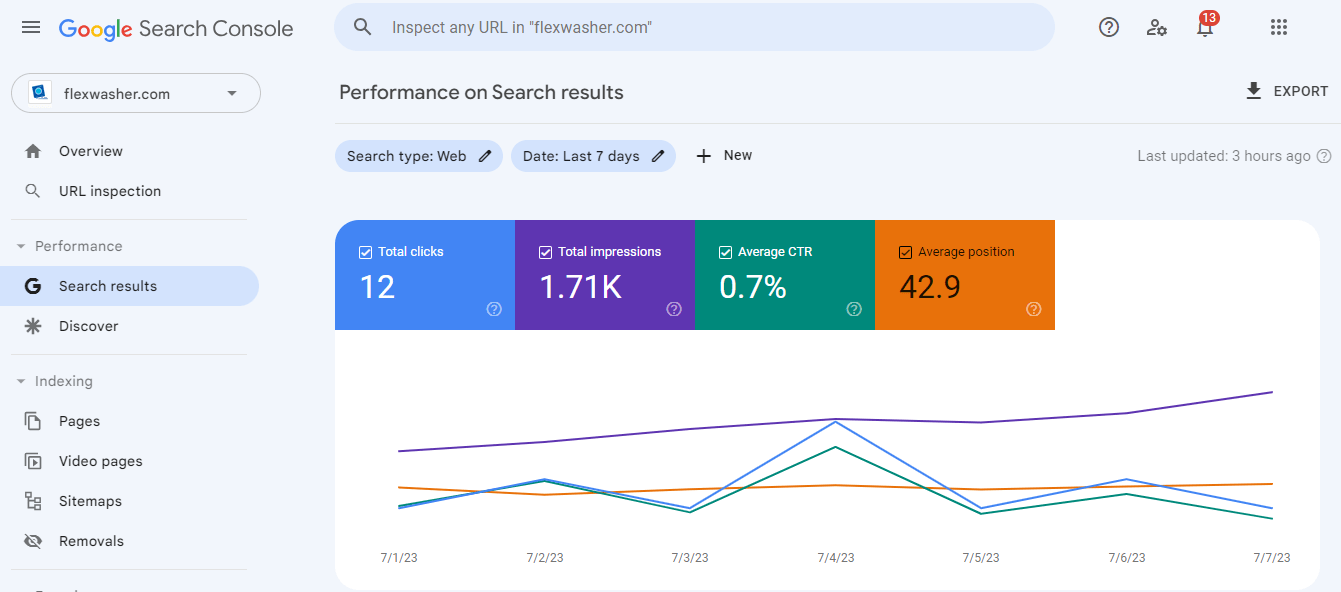This screenshot has width=1341, height=592.
Task: Show help for Total impressions
Action: (674, 309)
